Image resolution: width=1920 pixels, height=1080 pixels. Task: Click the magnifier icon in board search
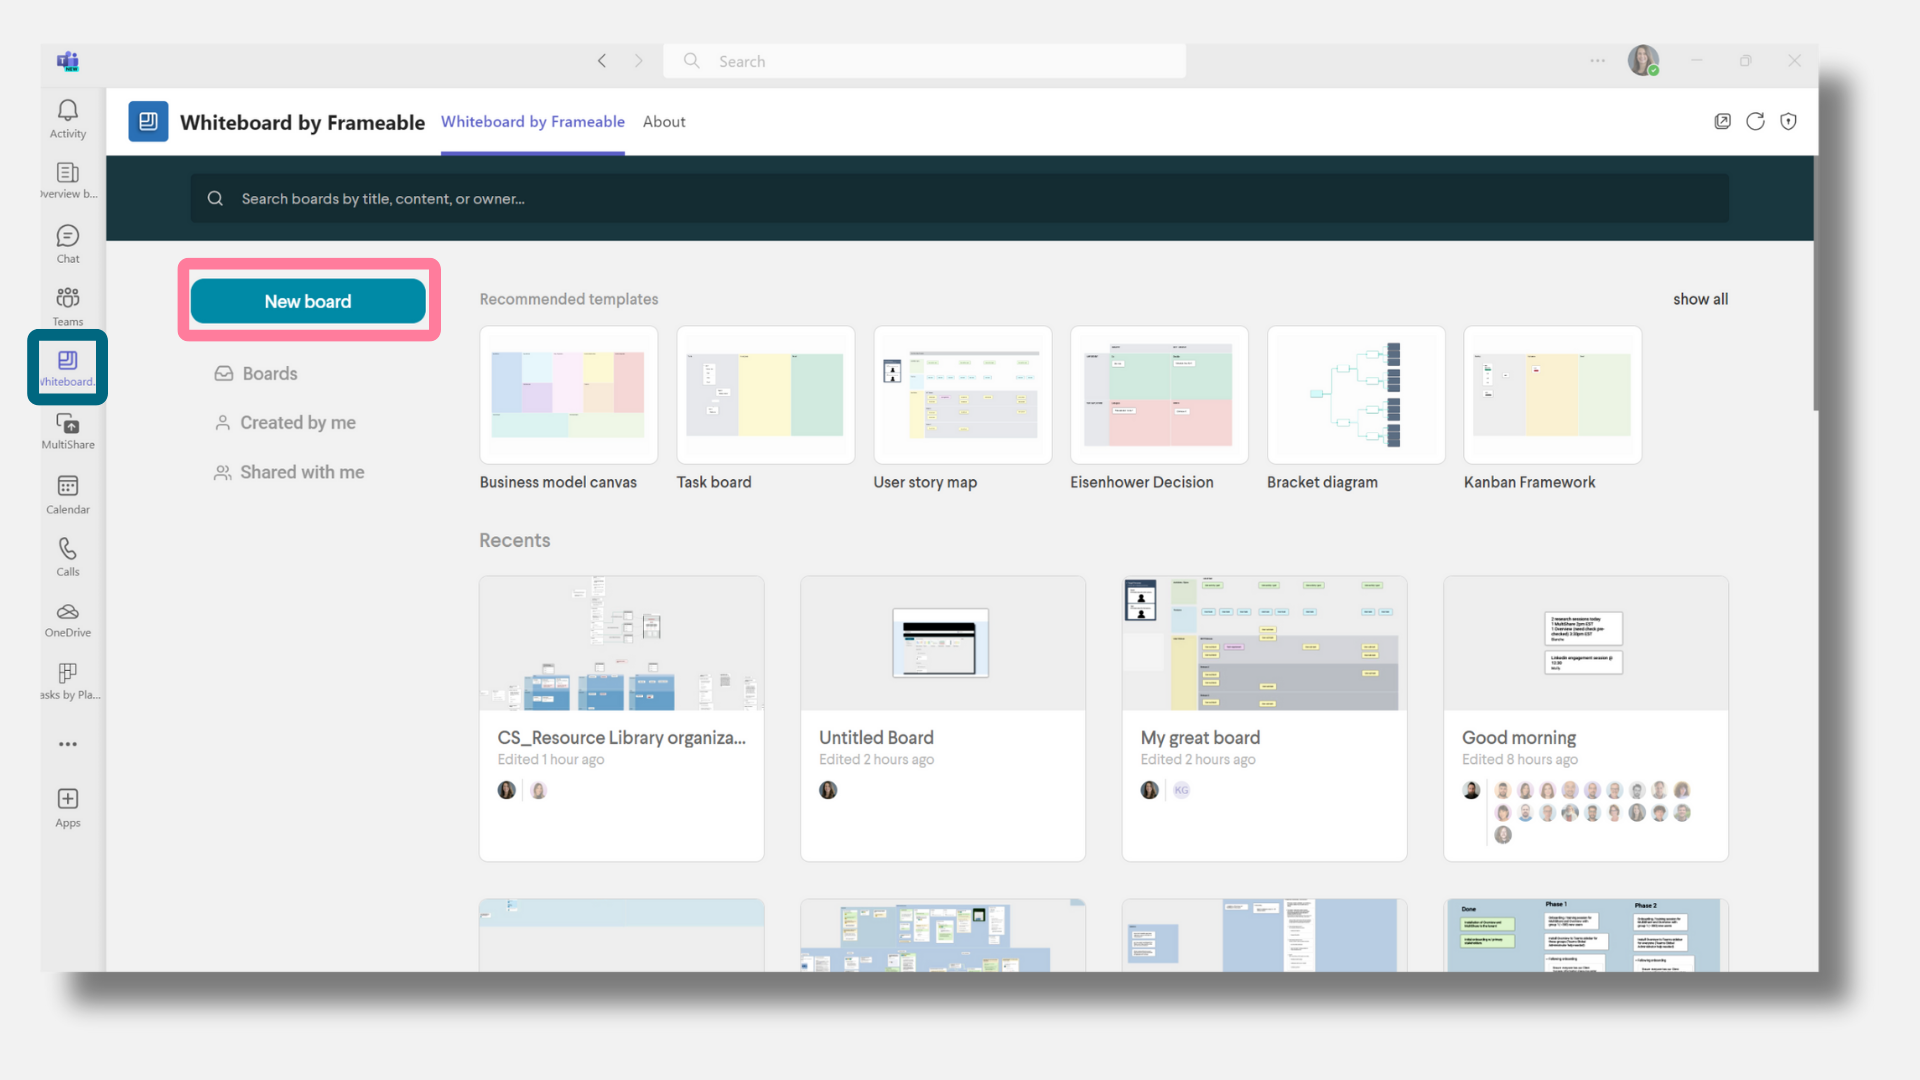[x=215, y=198]
